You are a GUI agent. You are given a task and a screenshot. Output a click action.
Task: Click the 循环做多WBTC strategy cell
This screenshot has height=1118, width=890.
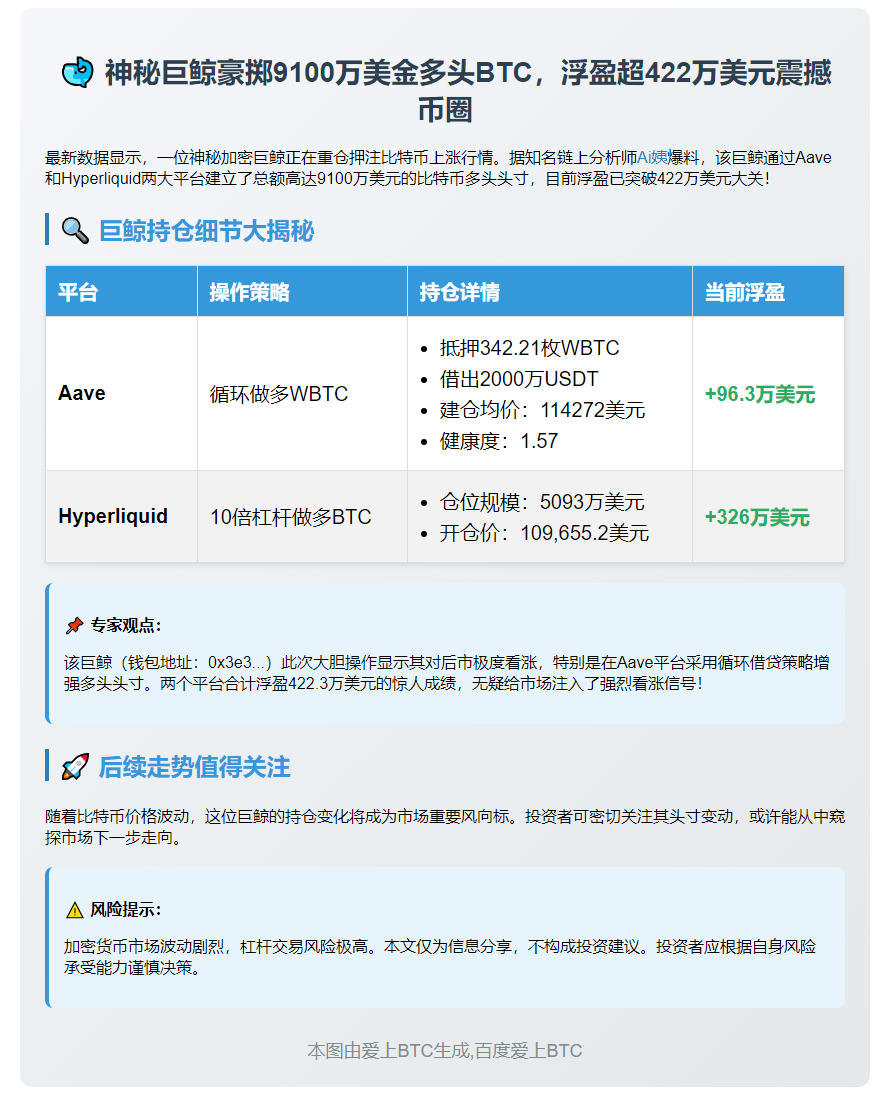tap(302, 394)
